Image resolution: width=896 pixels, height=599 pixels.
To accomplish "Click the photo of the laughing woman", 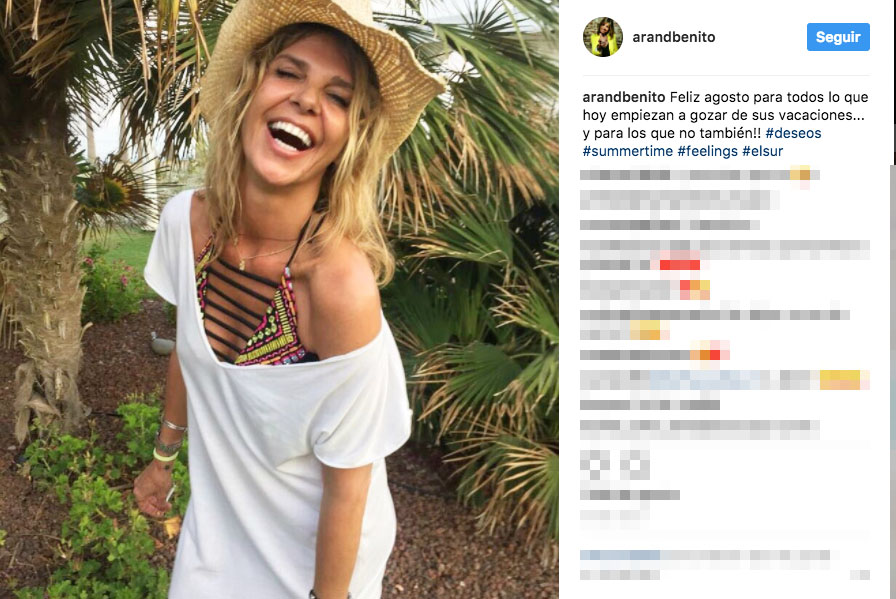I will pos(279,300).
